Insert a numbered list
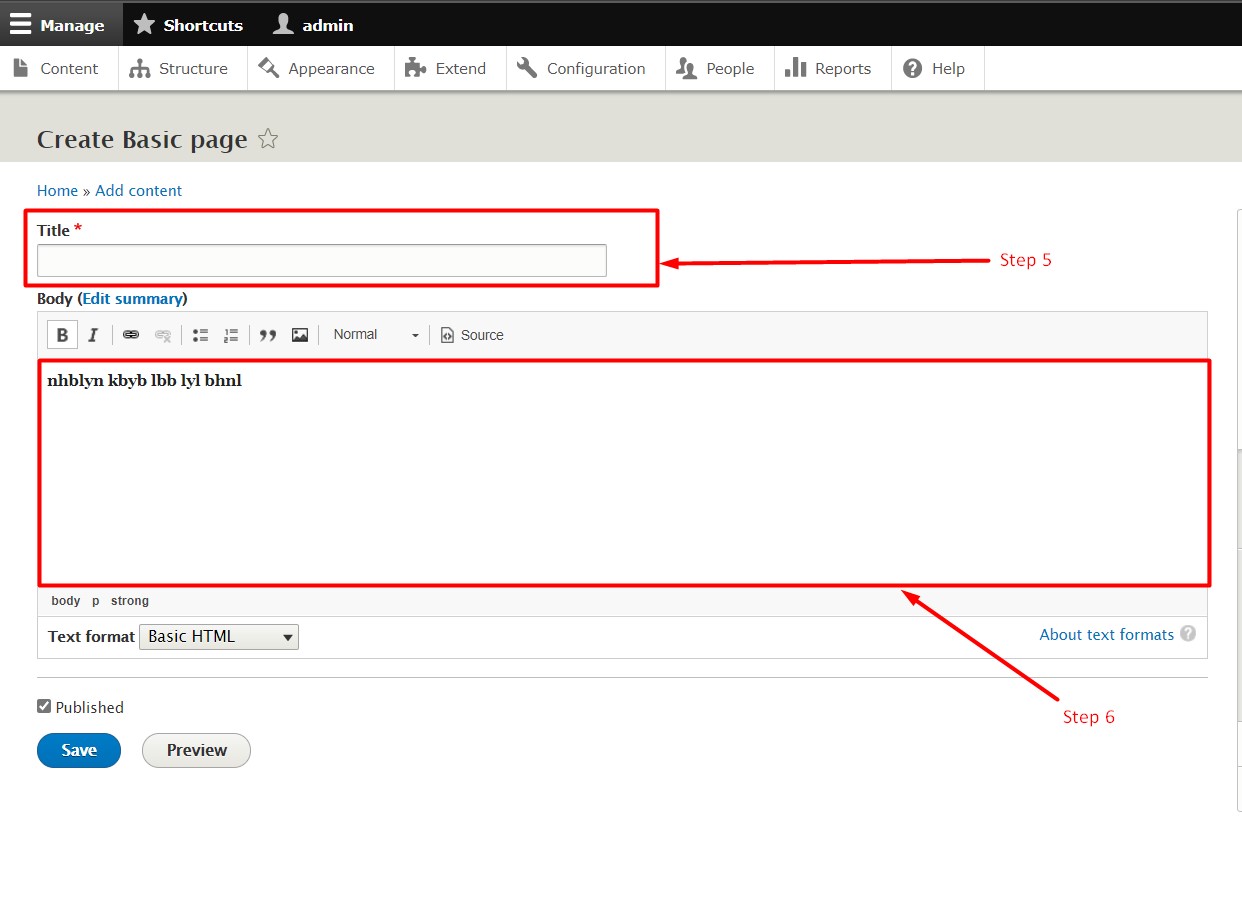1242x904 pixels. tap(231, 335)
